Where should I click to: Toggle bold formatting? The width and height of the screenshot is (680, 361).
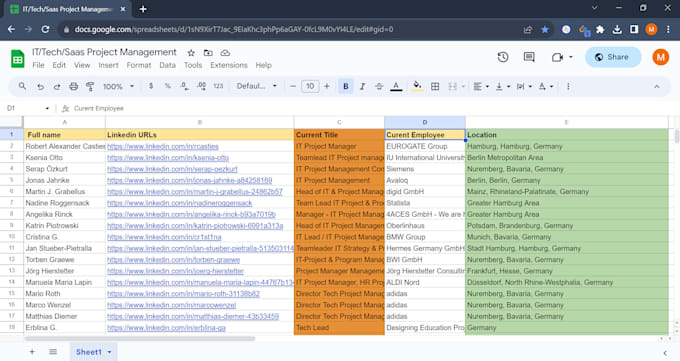tap(346, 86)
